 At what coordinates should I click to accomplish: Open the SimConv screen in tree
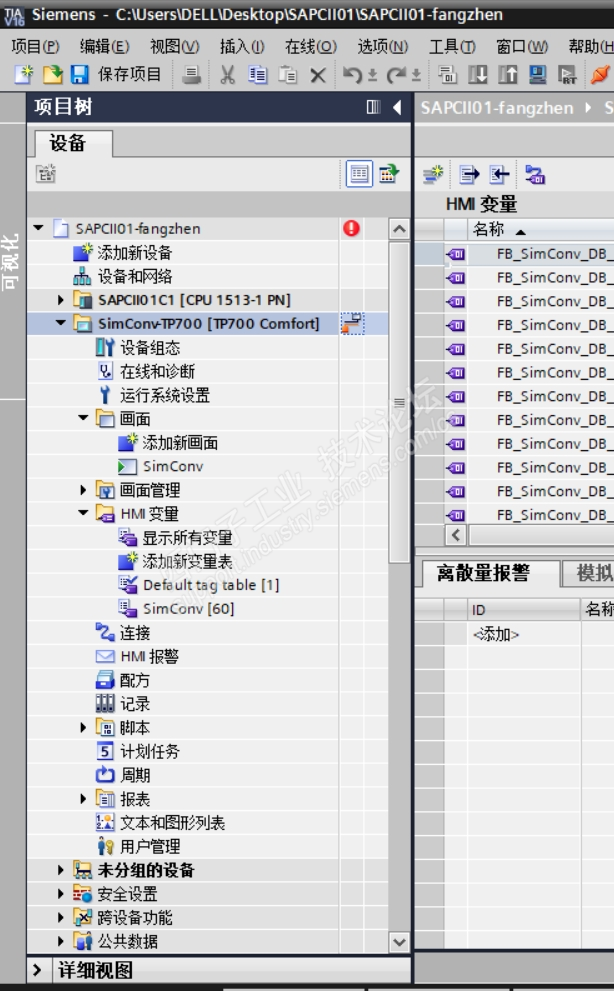[173, 466]
